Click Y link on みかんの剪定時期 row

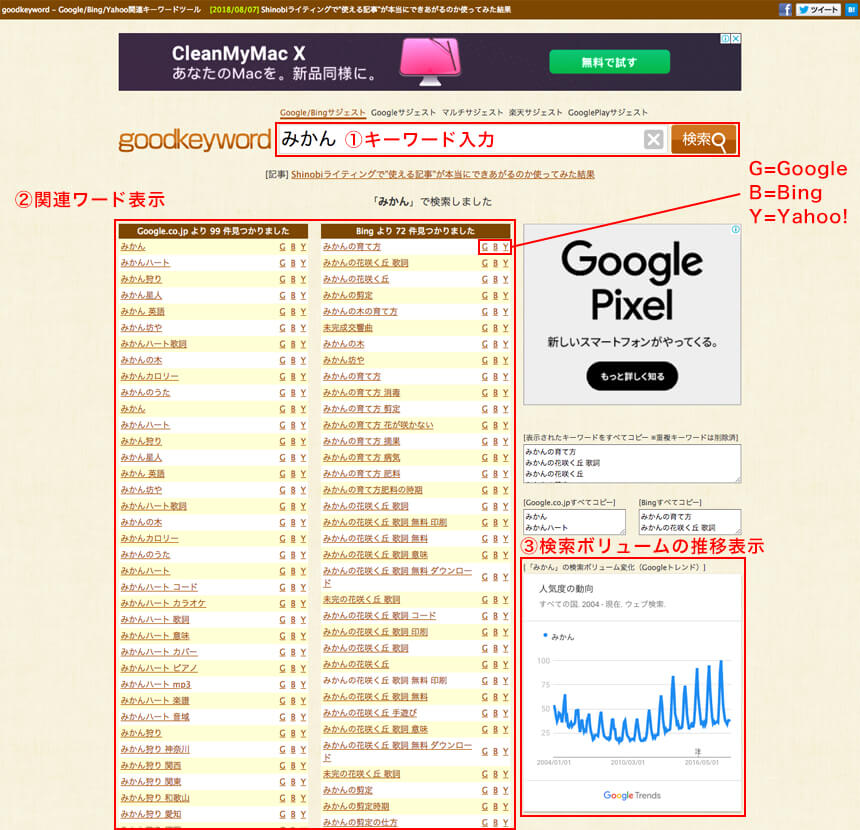point(505,806)
